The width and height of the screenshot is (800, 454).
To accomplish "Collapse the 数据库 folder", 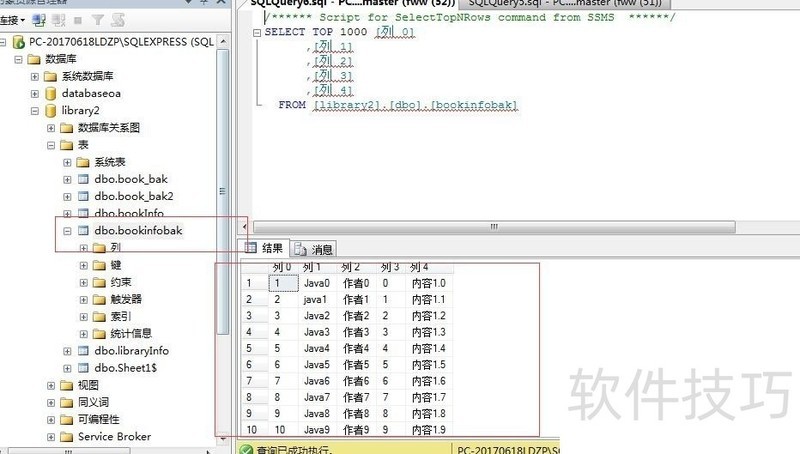I will click(18, 59).
